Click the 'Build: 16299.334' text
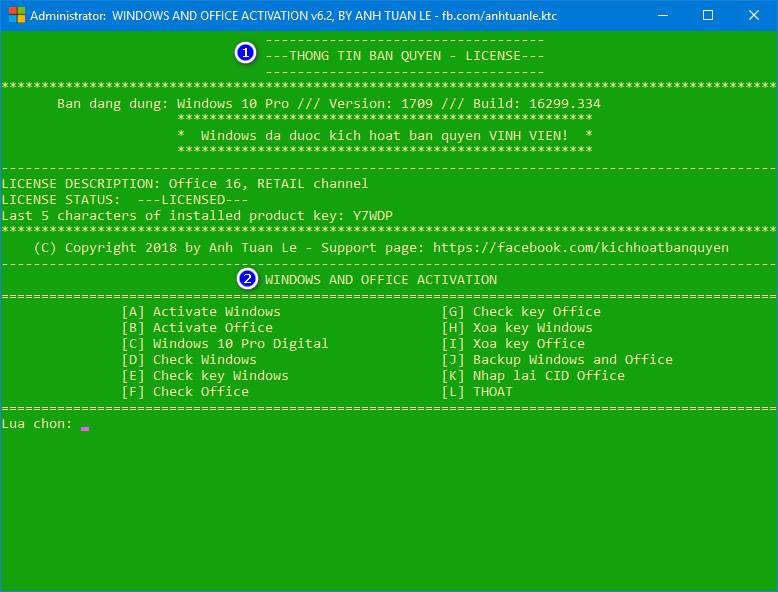 pos(536,104)
